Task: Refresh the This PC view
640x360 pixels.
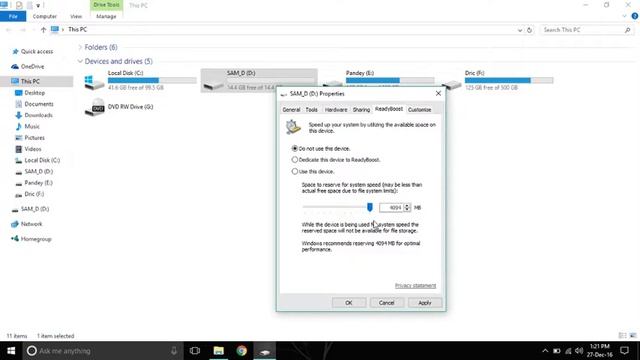Action: tap(529, 30)
